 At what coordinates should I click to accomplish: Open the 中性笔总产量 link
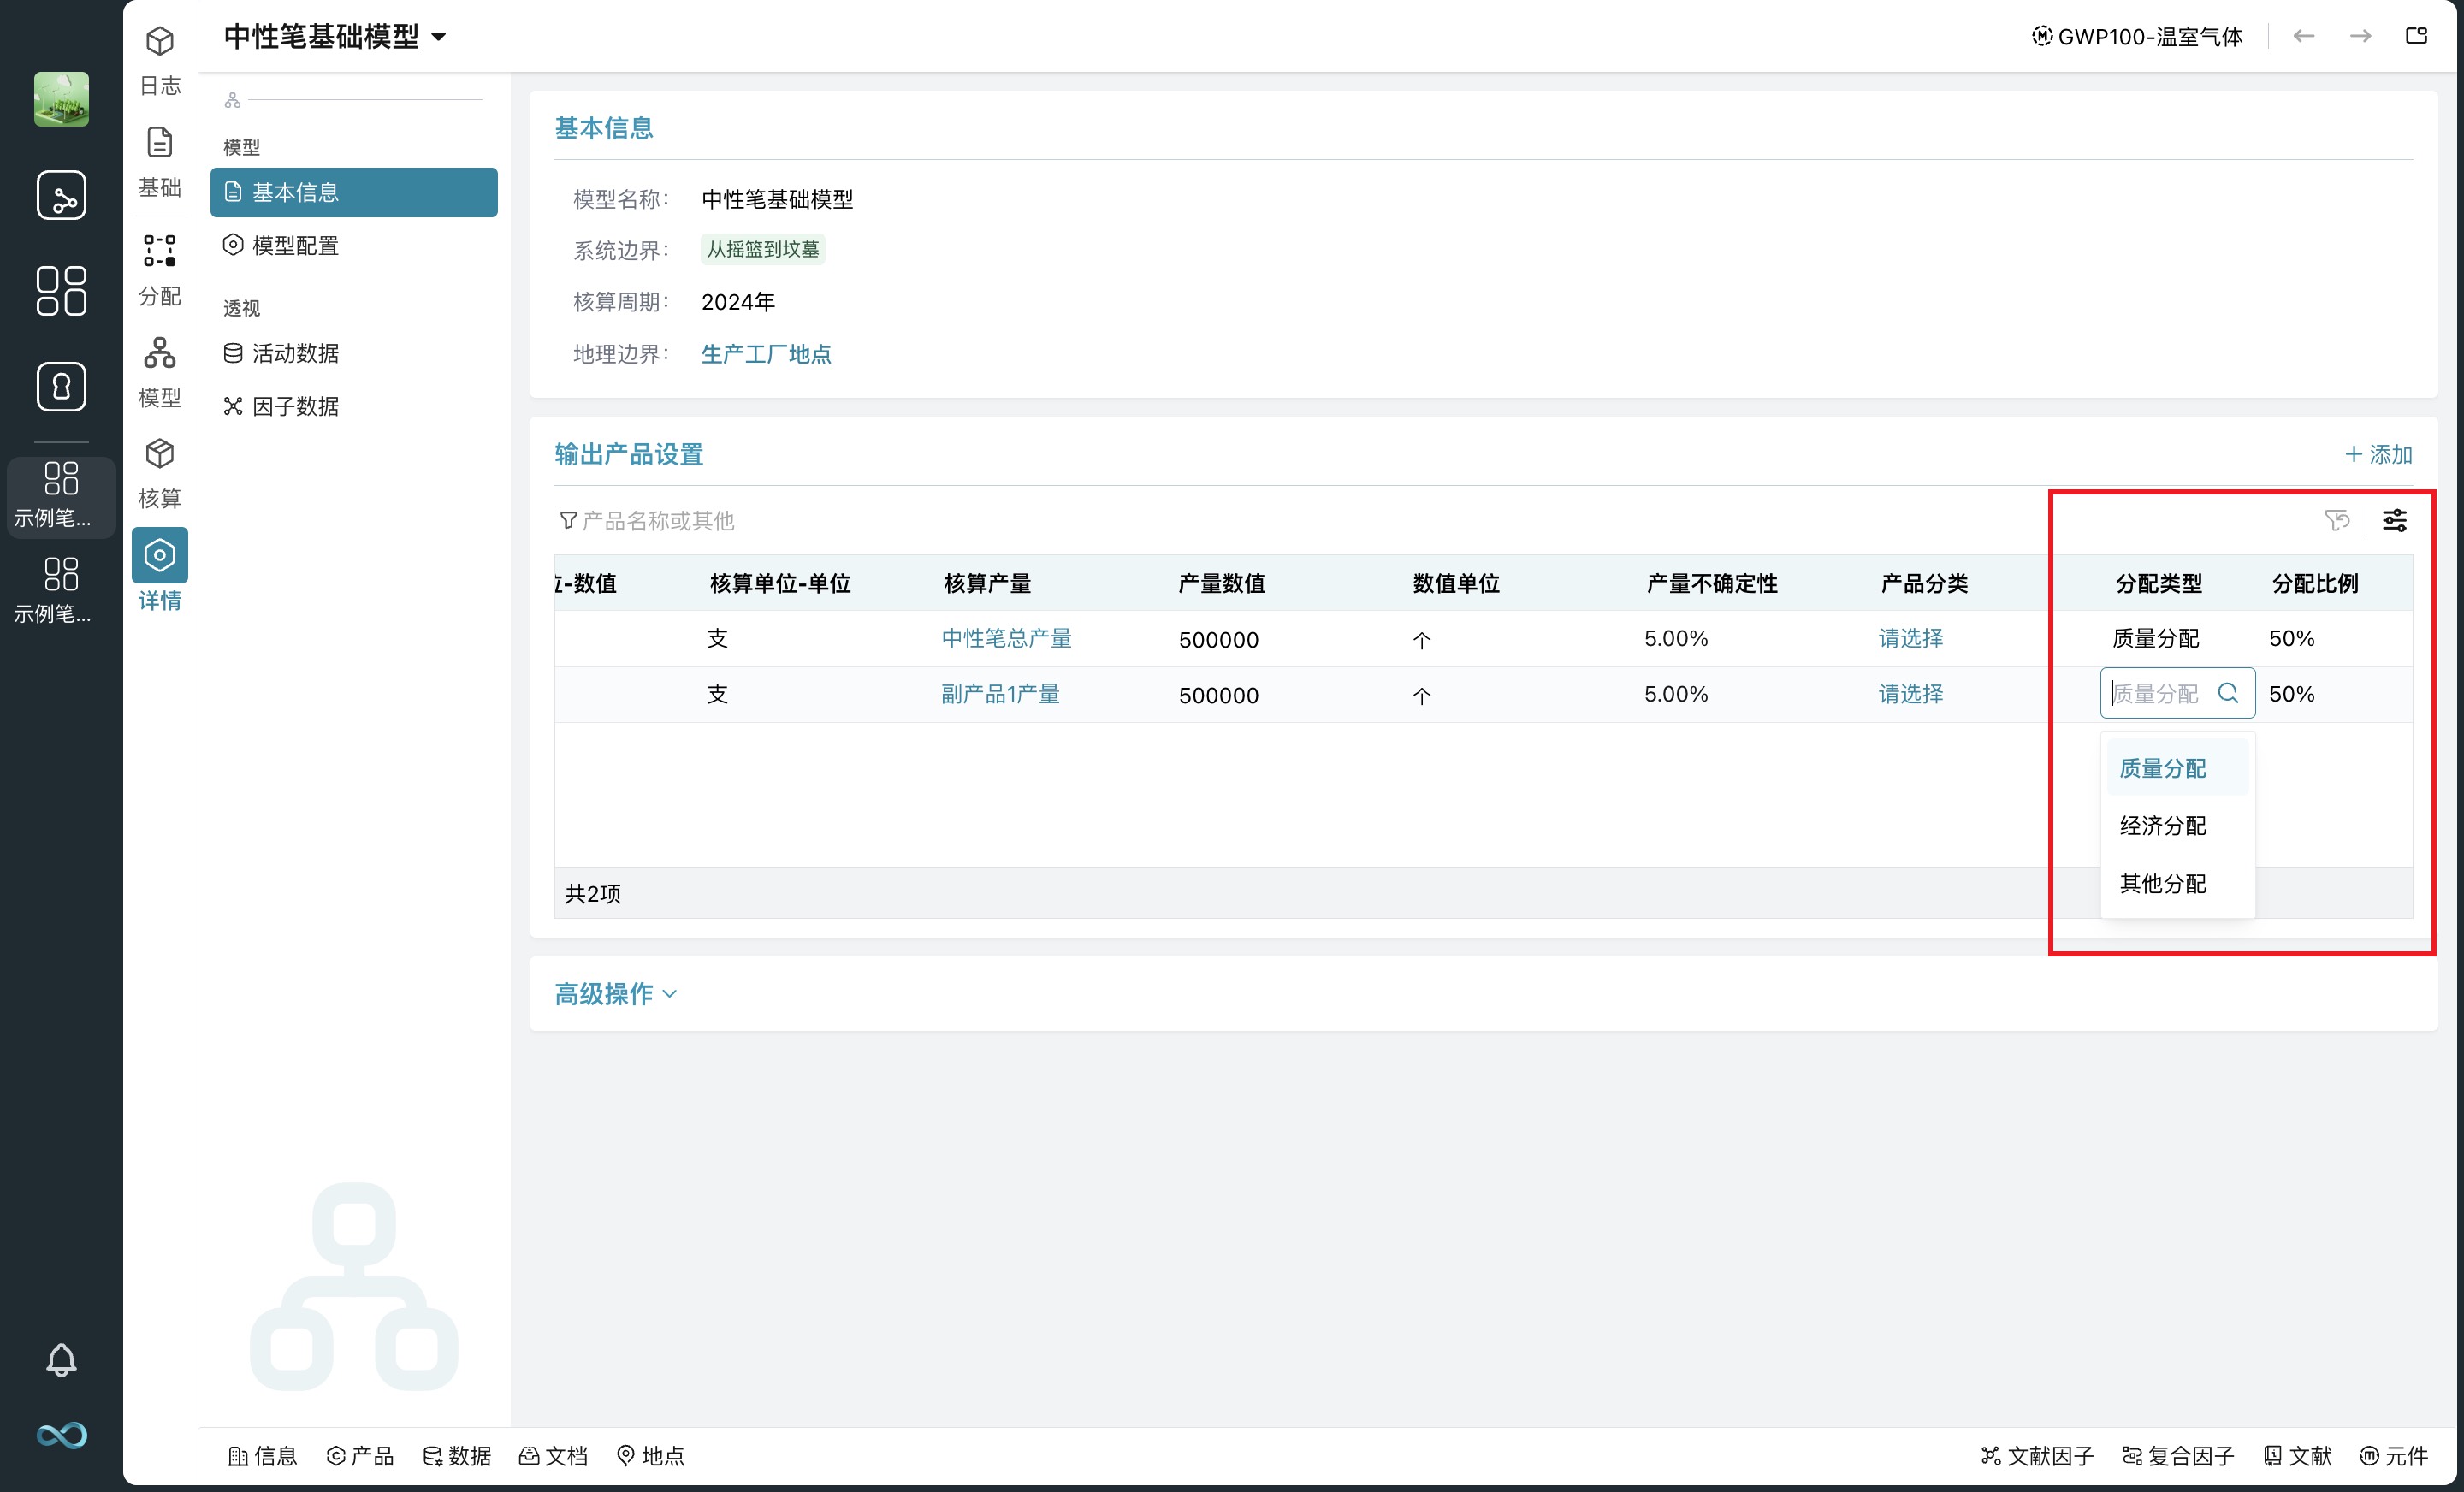pos(1006,638)
